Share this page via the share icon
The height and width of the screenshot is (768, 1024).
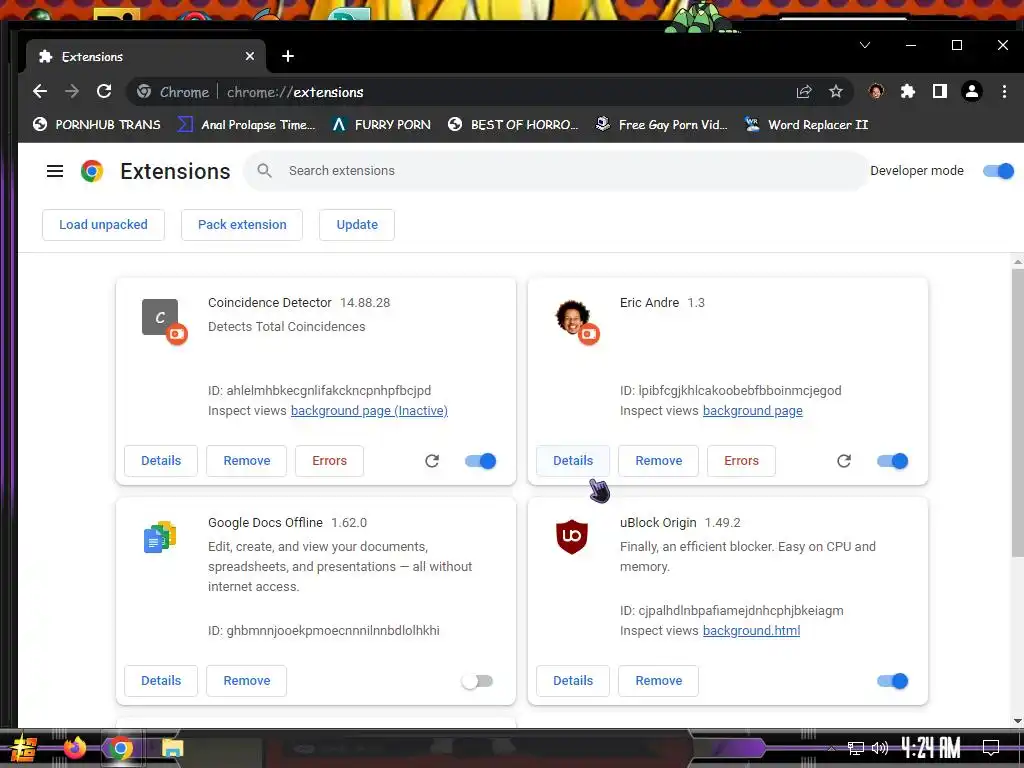[x=804, y=92]
